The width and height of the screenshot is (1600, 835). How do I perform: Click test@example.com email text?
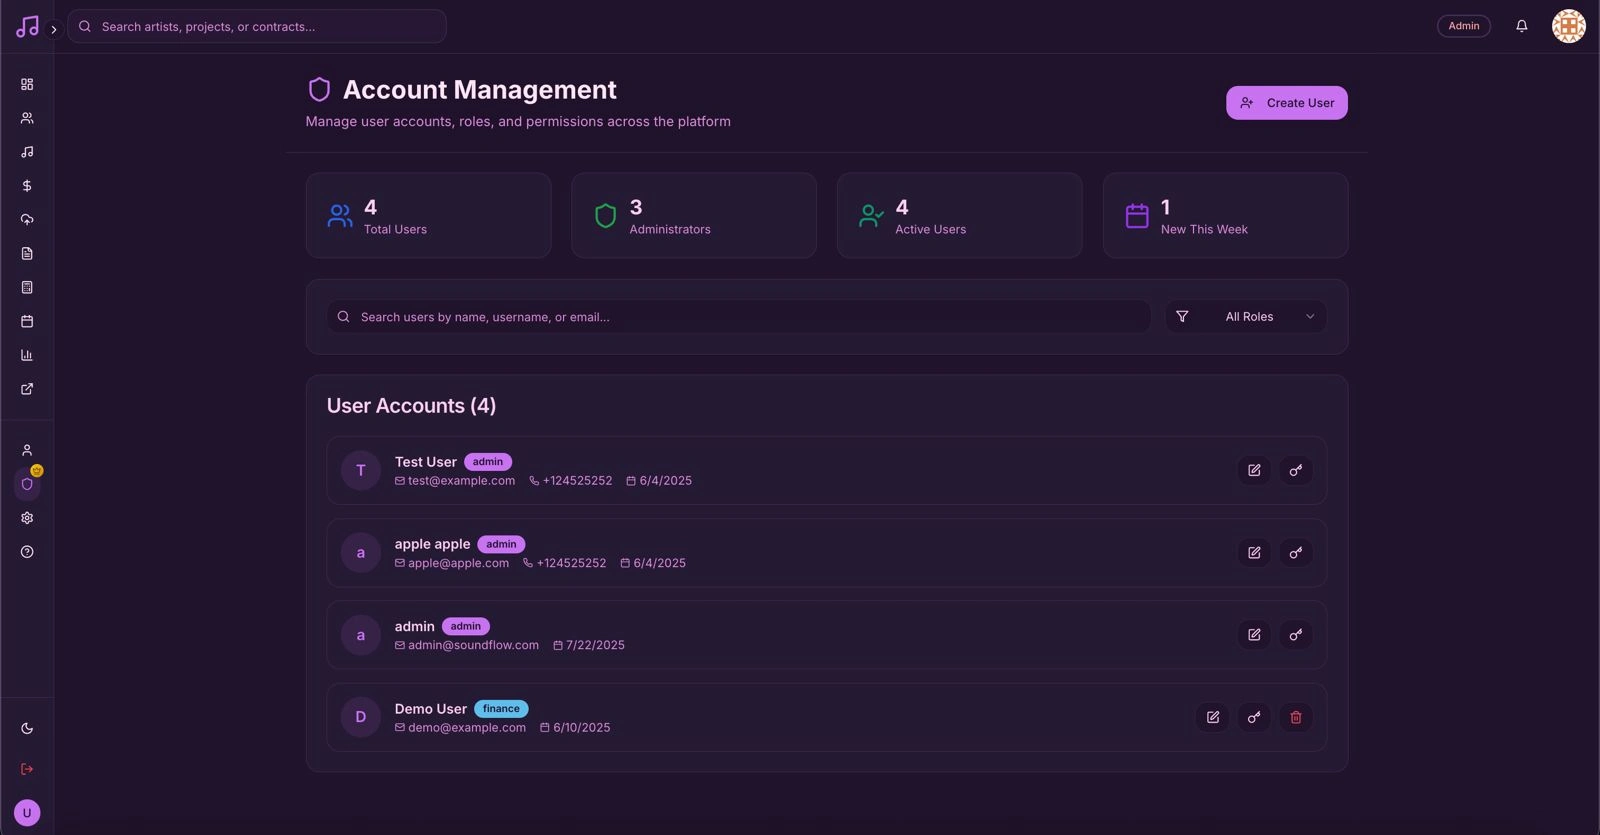coord(461,481)
